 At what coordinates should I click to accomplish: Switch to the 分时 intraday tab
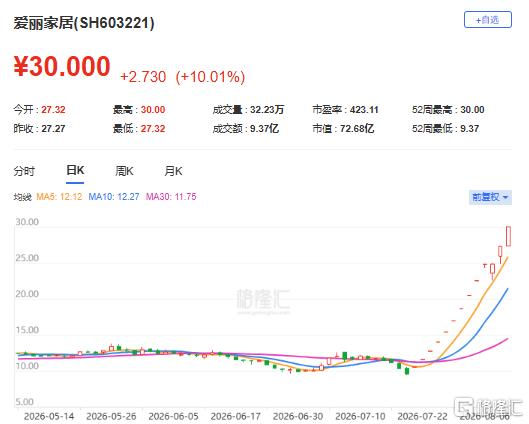24,171
